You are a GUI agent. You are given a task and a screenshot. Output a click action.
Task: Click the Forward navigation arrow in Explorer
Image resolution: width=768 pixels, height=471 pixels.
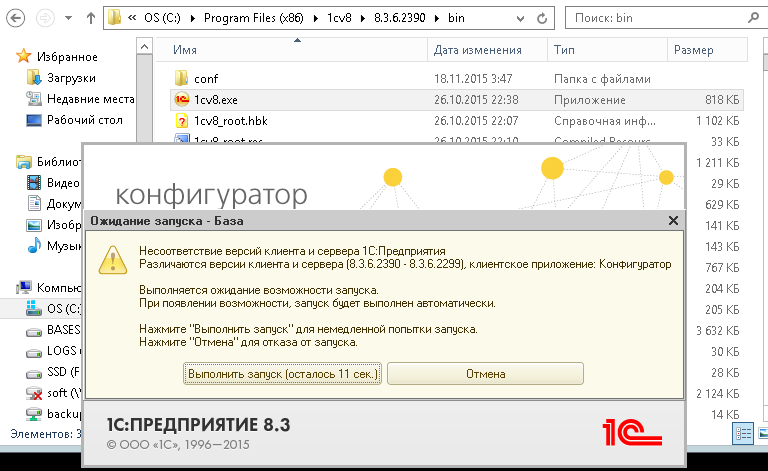pyautogui.click(x=45, y=19)
